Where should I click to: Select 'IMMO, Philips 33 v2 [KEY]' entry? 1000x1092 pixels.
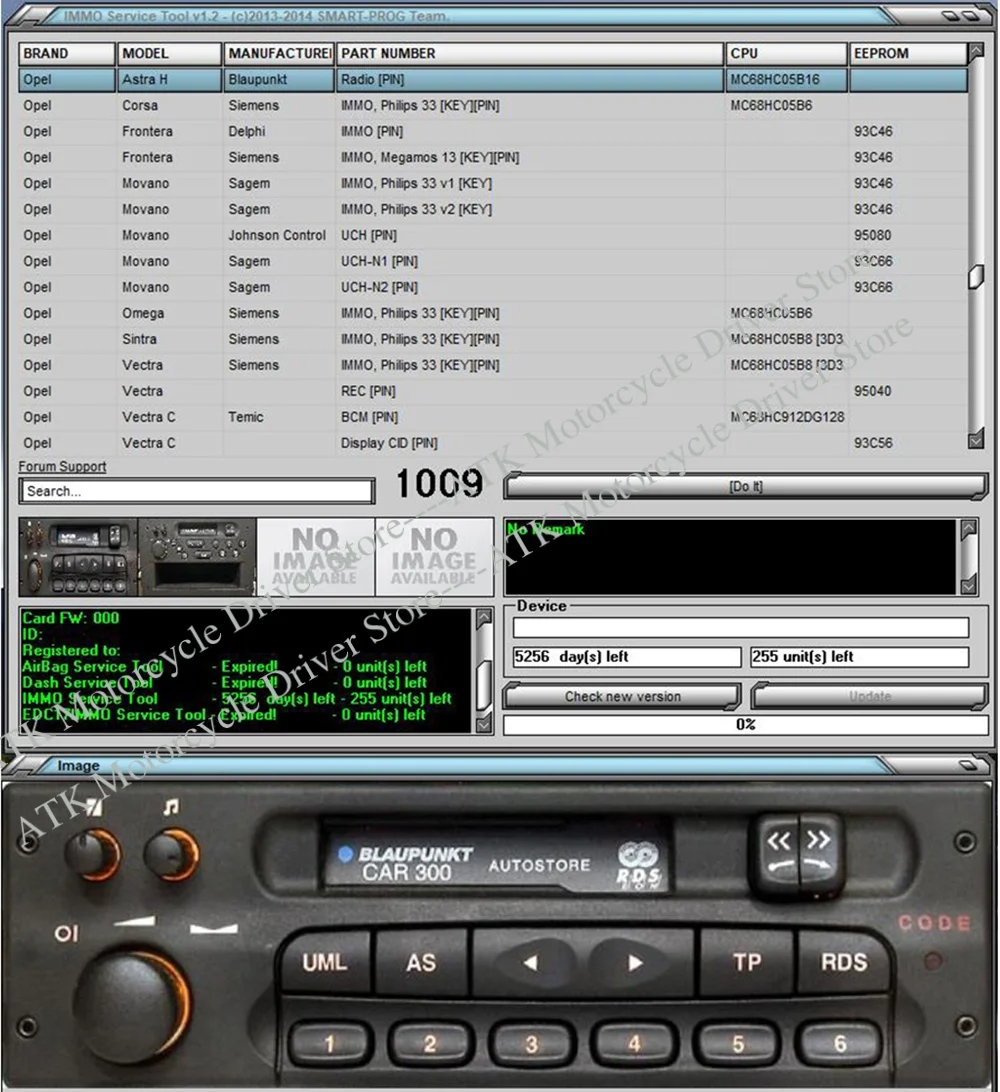click(x=416, y=210)
